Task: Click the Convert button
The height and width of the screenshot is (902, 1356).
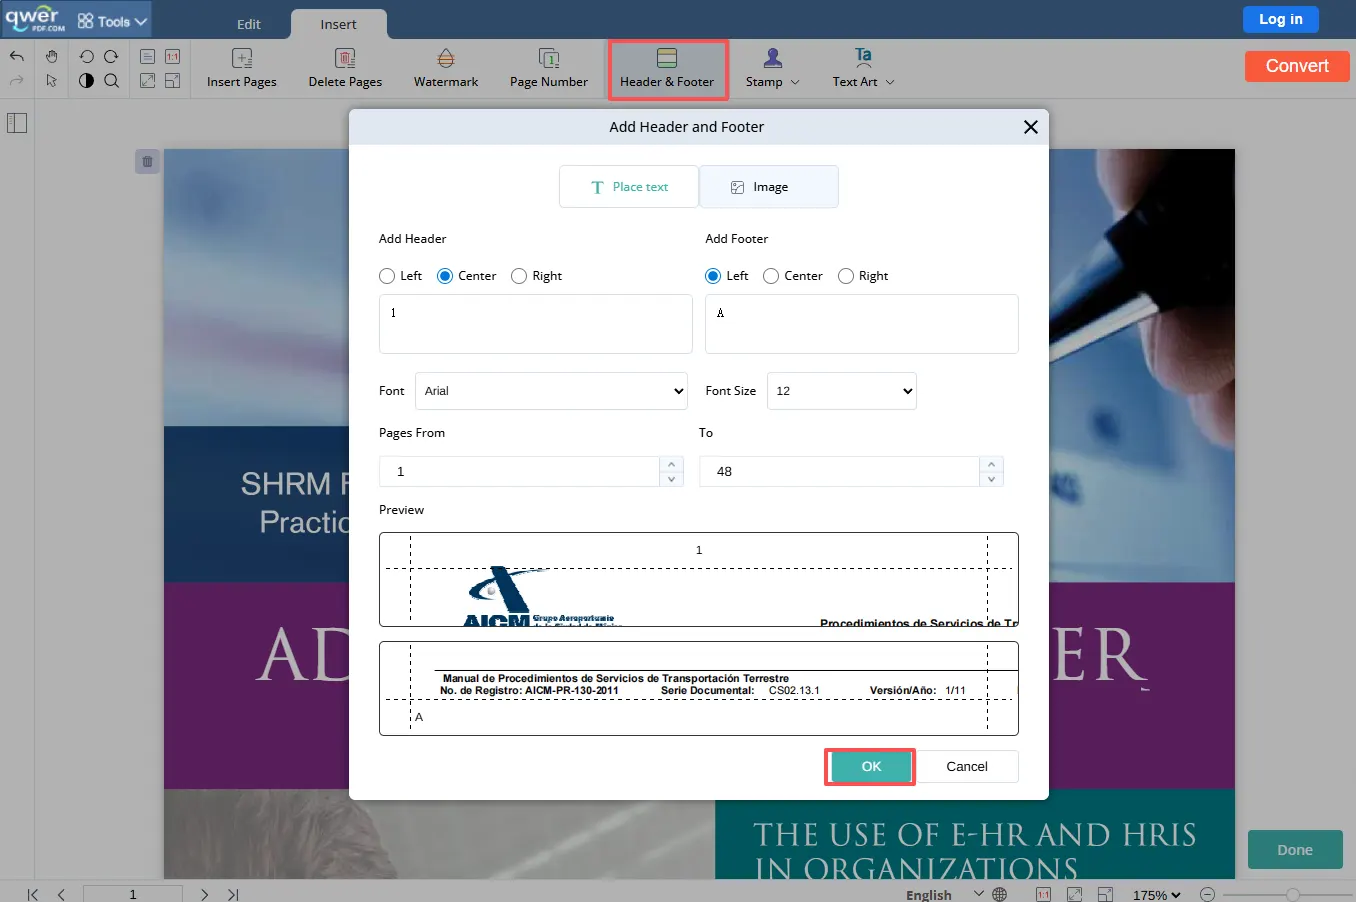Action: click(x=1297, y=66)
